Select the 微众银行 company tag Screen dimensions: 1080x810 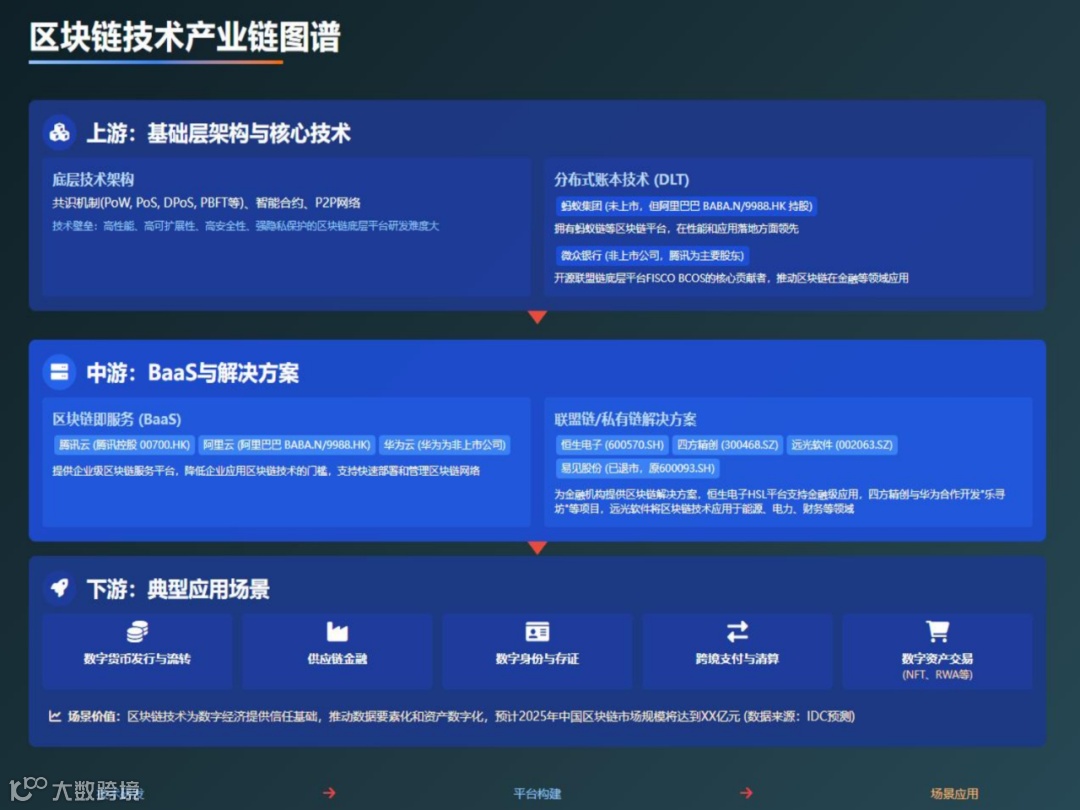tap(652, 256)
